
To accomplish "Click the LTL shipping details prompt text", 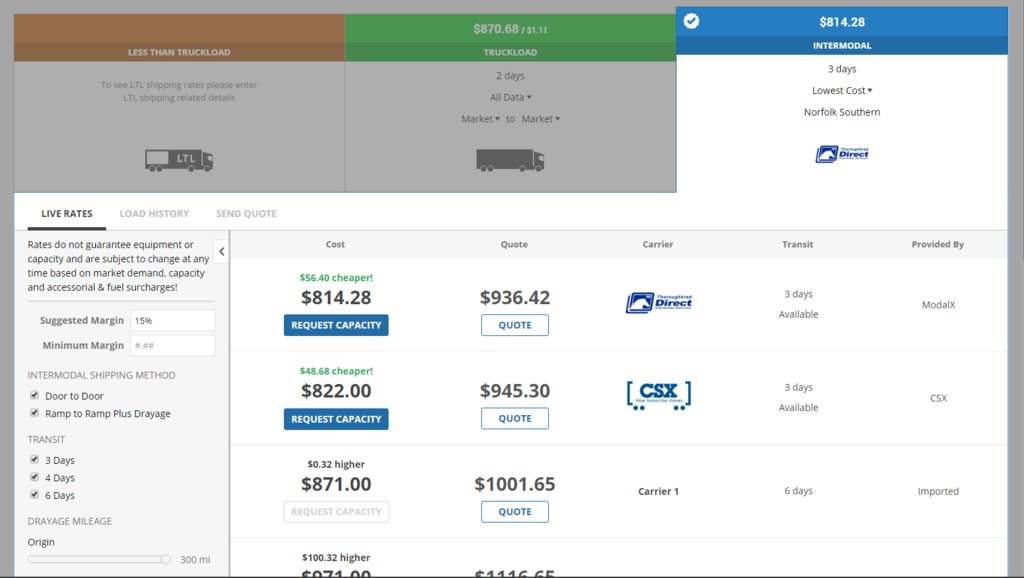I will (179, 91).
